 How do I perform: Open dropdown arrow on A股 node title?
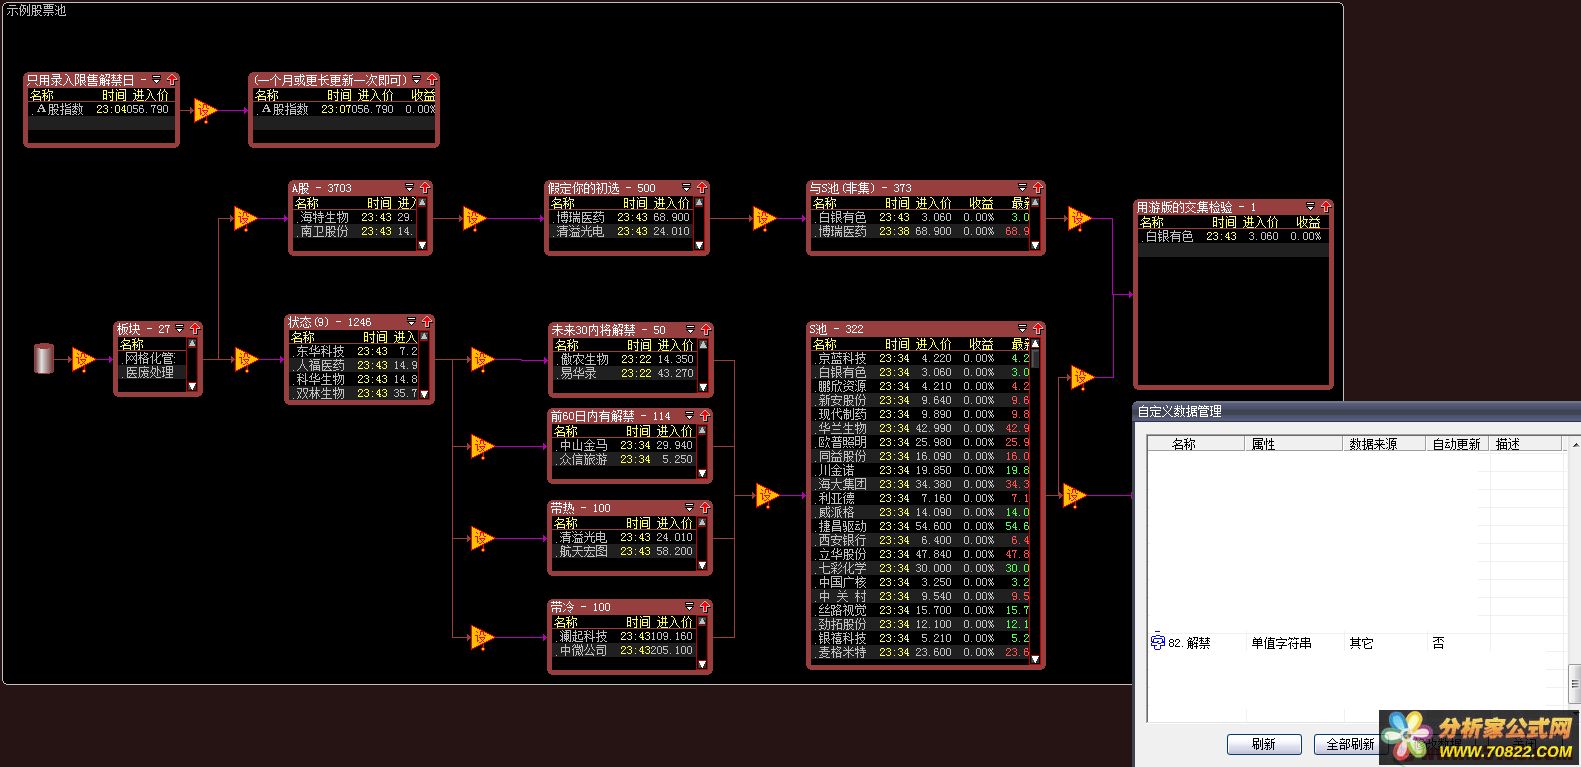tap(409, 188)
